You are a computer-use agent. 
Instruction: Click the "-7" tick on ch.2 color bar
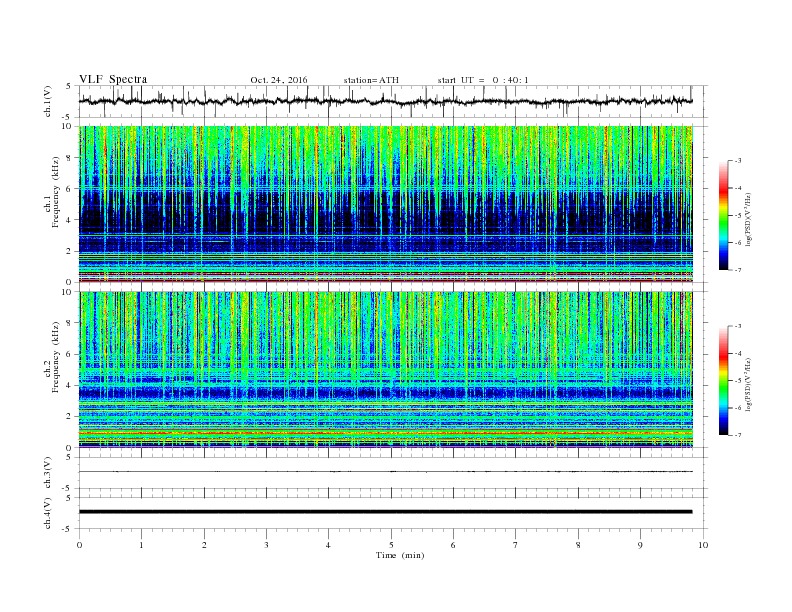737,435
